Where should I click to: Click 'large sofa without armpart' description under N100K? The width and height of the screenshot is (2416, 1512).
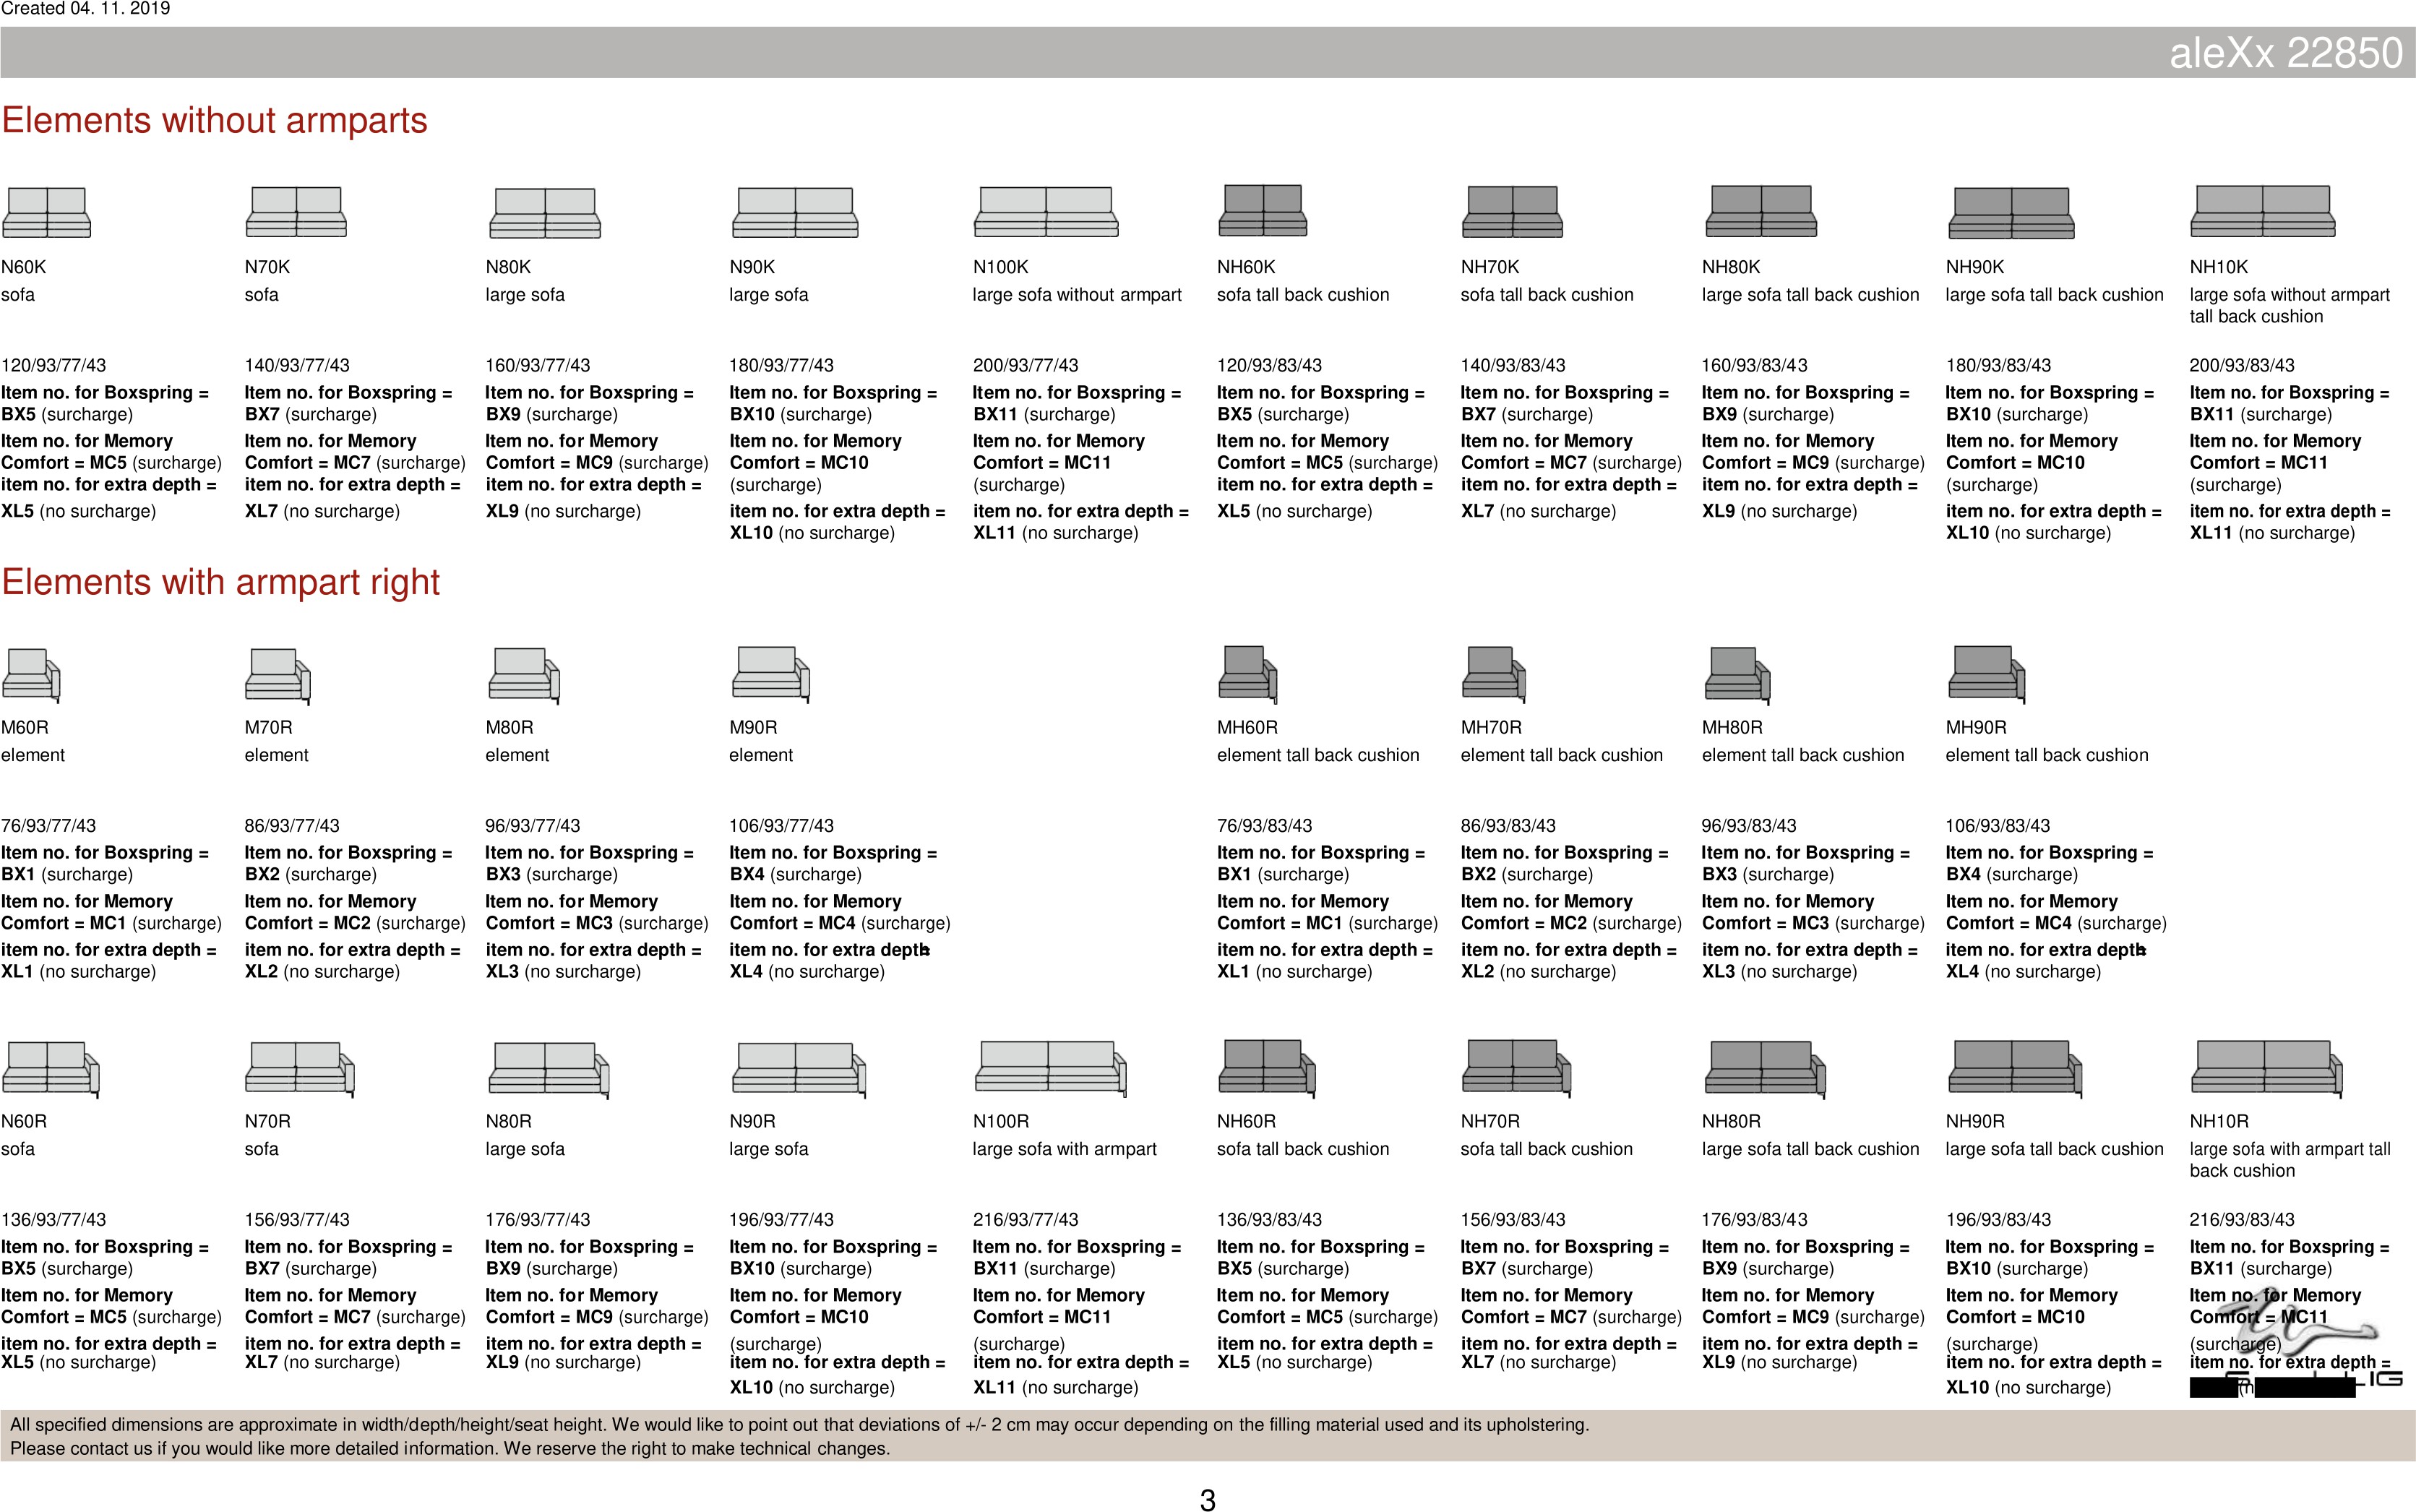click(1077, 295)
